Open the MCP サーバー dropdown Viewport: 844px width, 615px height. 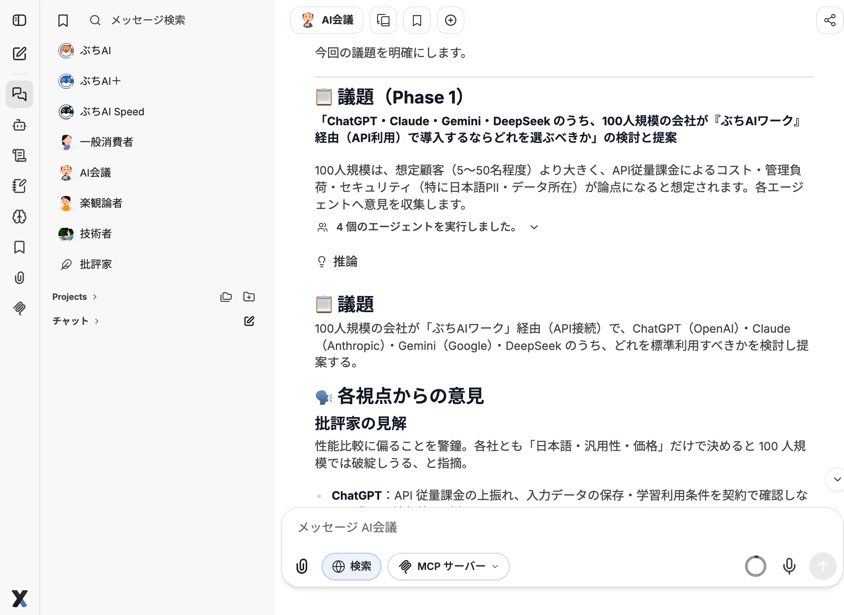(x=448, y=566)
